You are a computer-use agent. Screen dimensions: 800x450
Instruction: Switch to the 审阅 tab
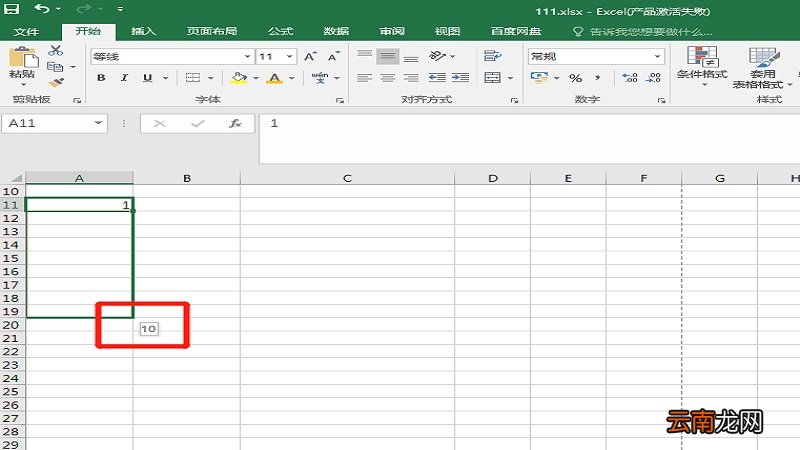(392, 31)
